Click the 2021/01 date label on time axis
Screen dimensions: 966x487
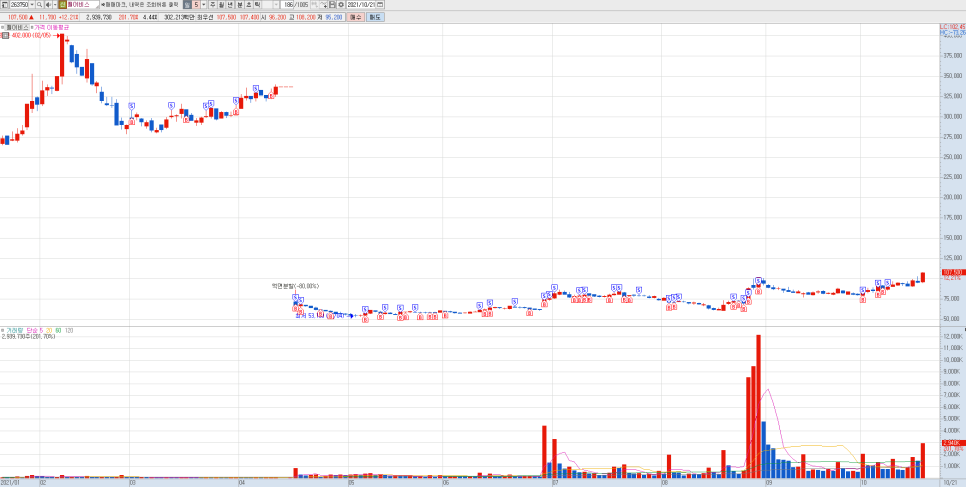12,483
